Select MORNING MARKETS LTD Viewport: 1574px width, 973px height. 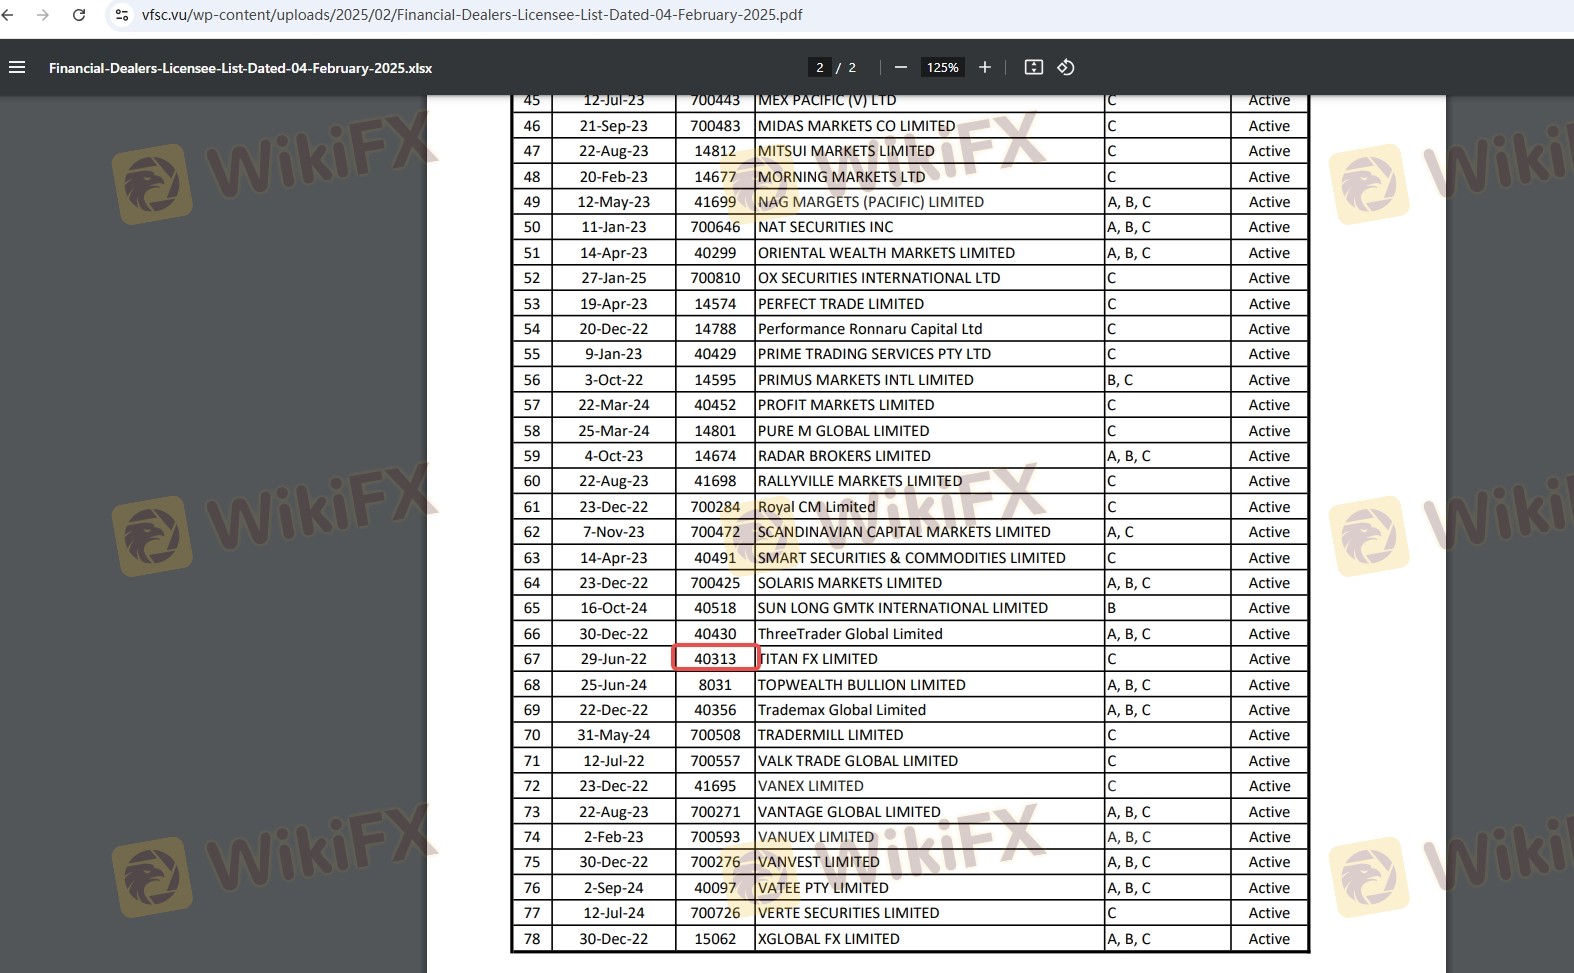tap(842, 177)
